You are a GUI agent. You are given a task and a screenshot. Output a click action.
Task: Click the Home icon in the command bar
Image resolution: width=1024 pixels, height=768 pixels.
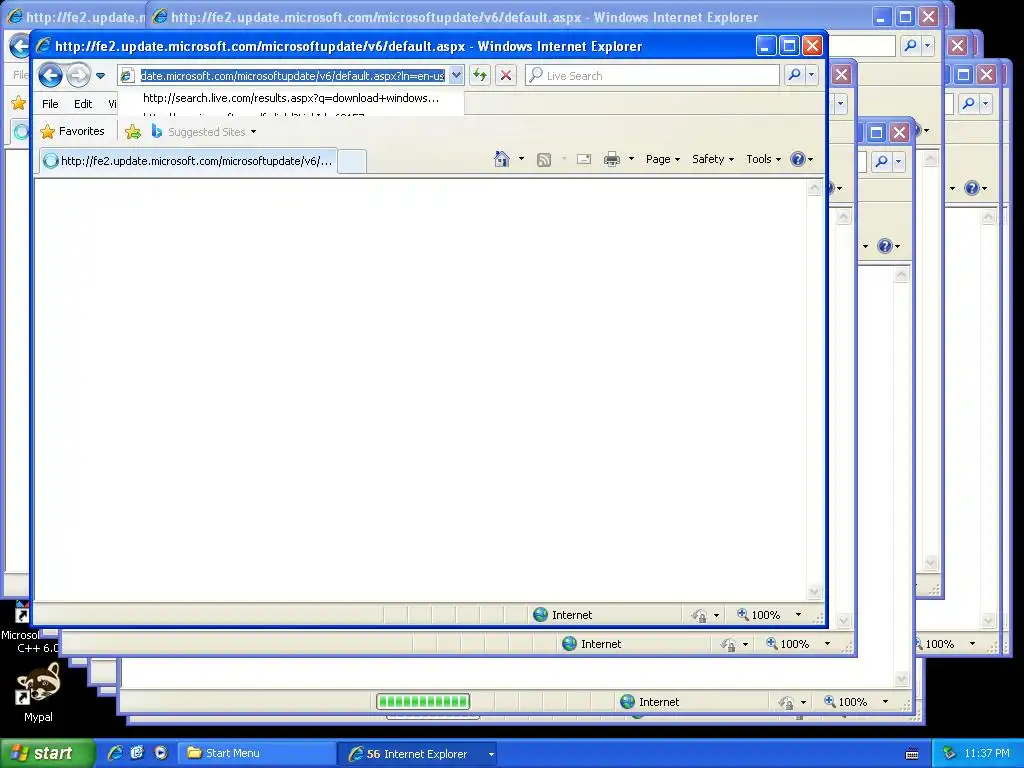[x=502, y=159]
